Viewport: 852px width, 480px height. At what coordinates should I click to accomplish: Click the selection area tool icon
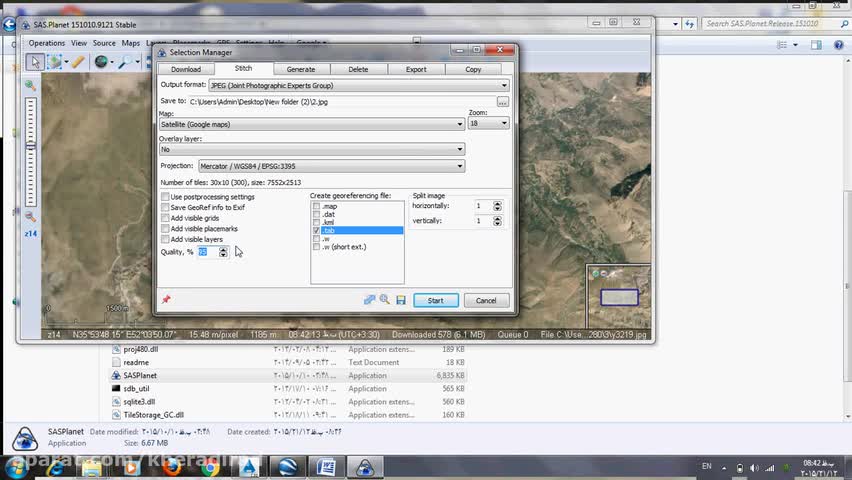click(x=54, y=61)
